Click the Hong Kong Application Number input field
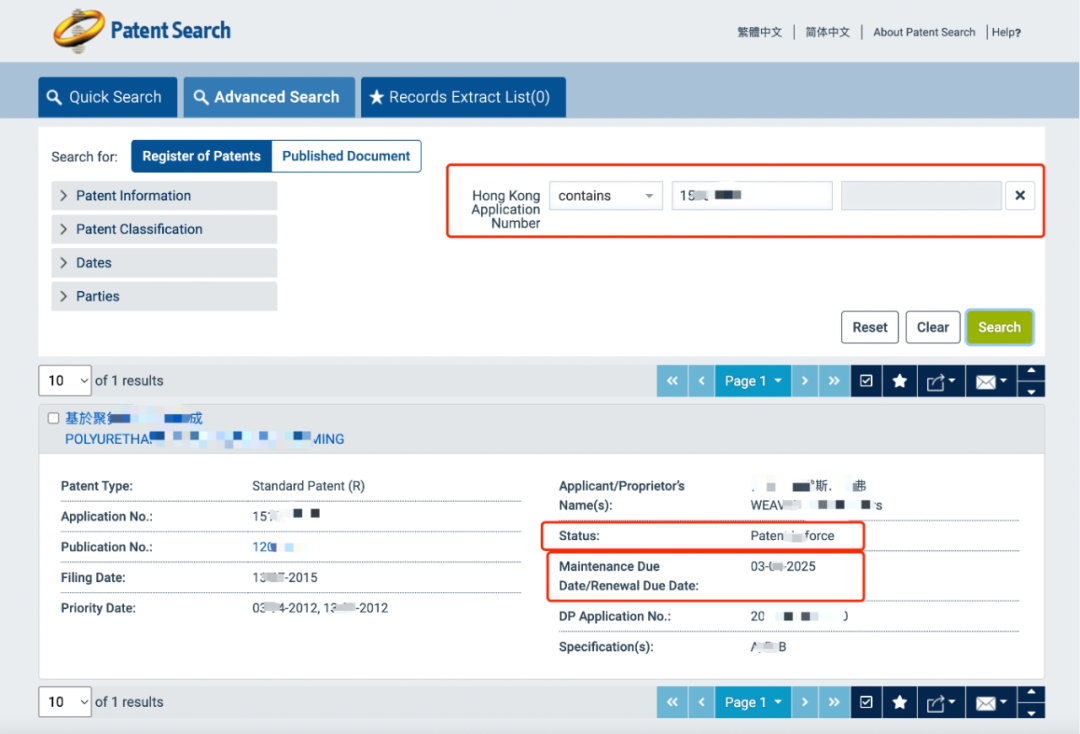1080x734 pixels. click(x=752, y=196)
